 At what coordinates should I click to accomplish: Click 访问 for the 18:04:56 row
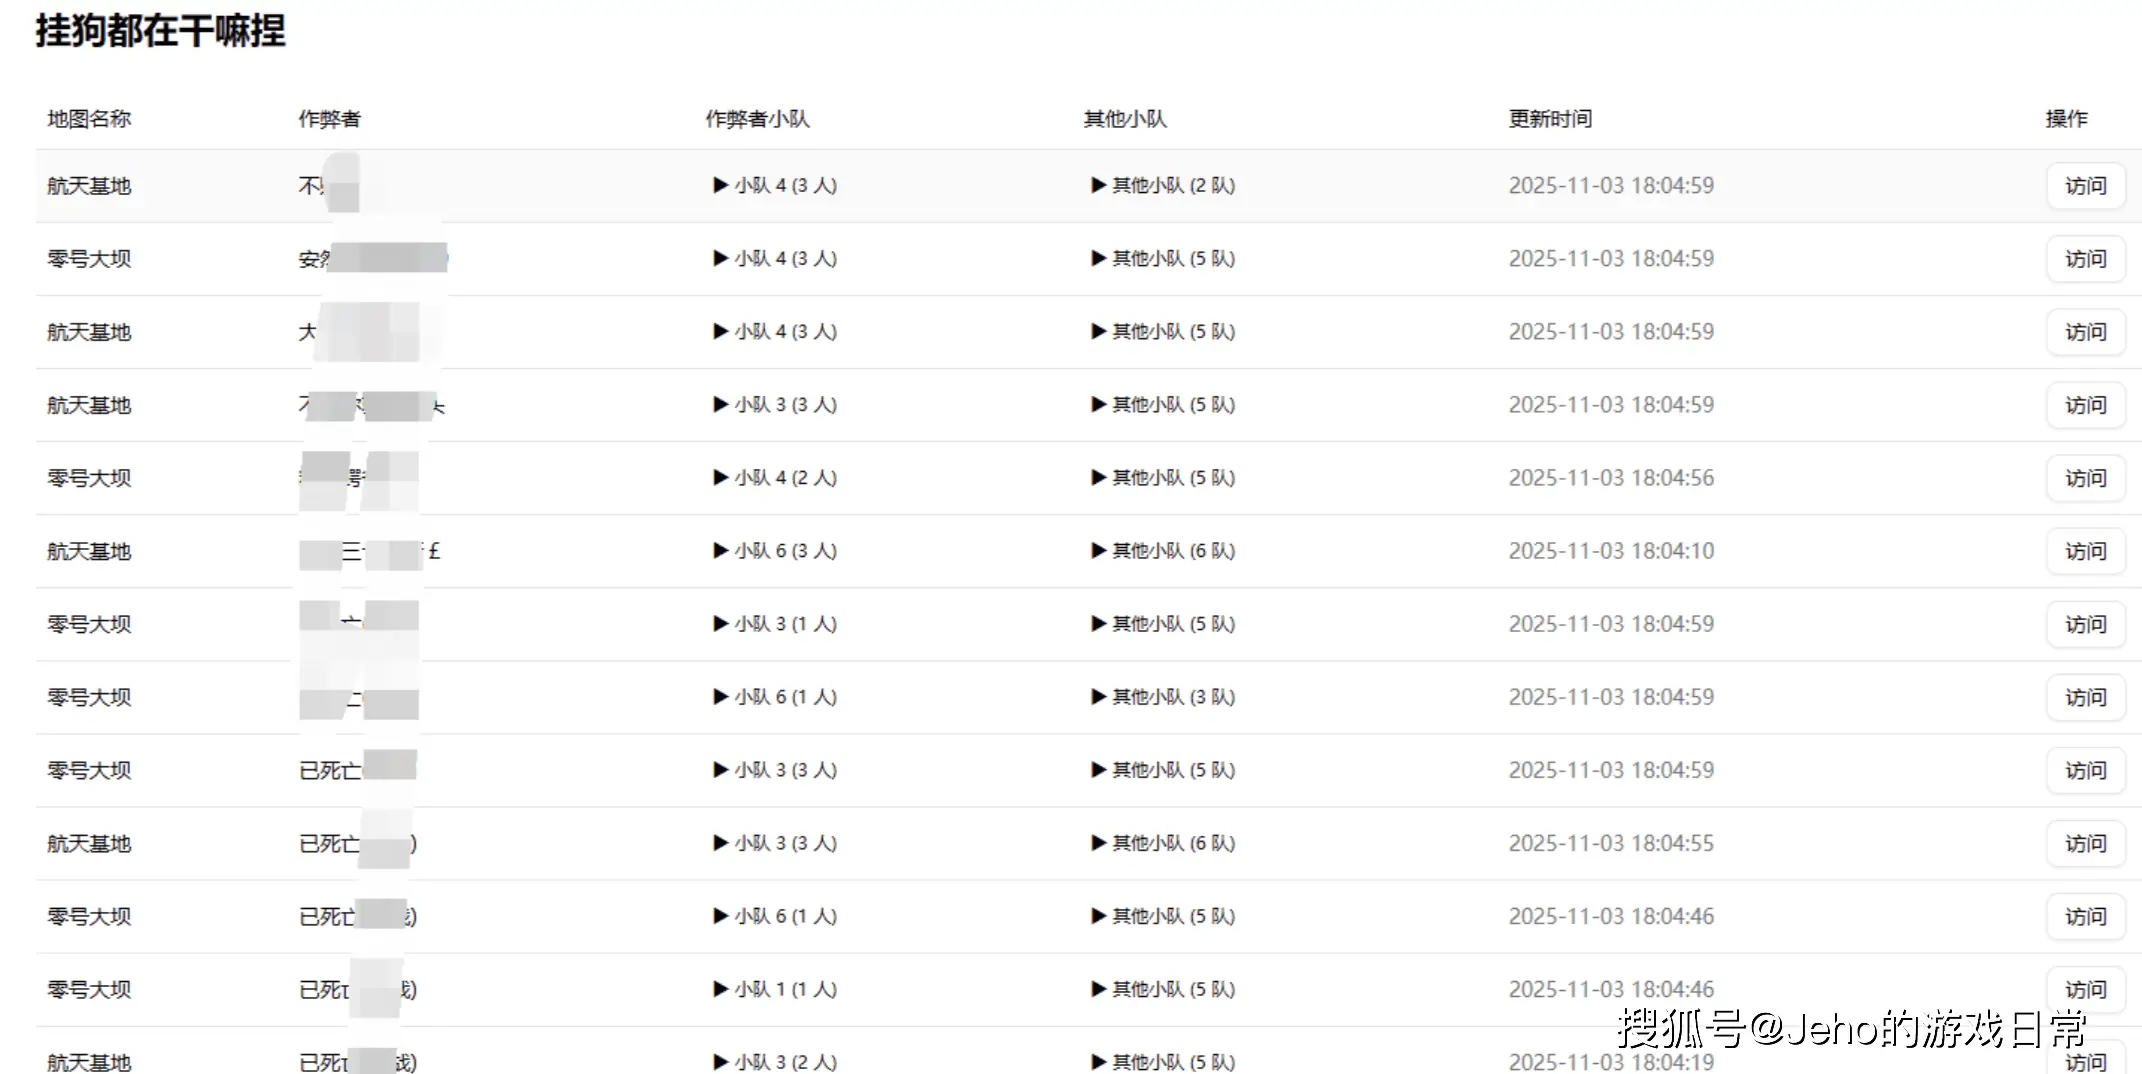tap(2085, 478)
